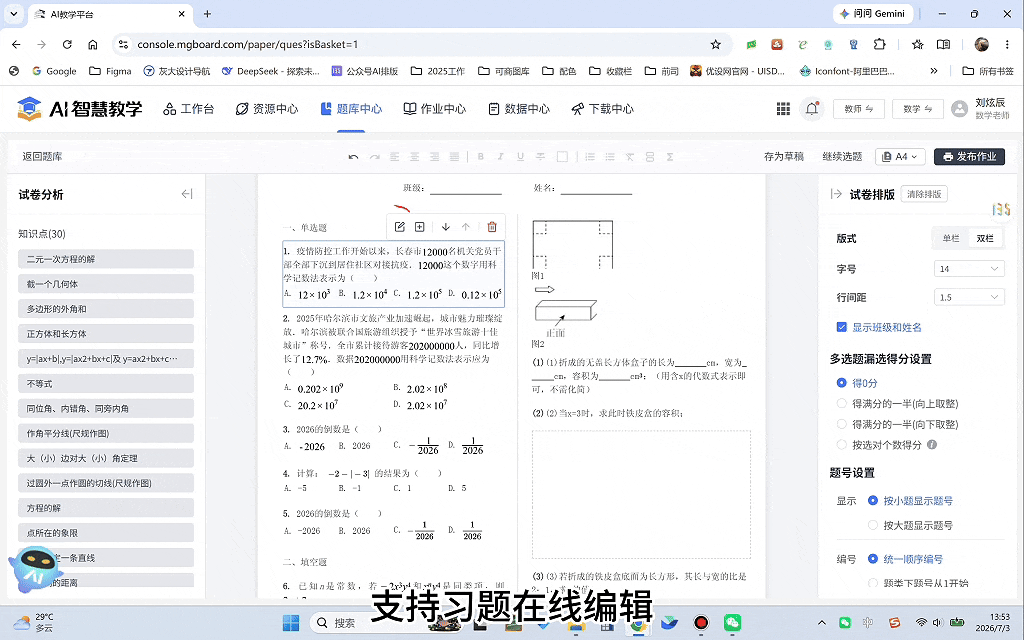Expand the bookmarks overflow chevron
Viewport: 1024px width, 640px height.
(x=934, y=71)
